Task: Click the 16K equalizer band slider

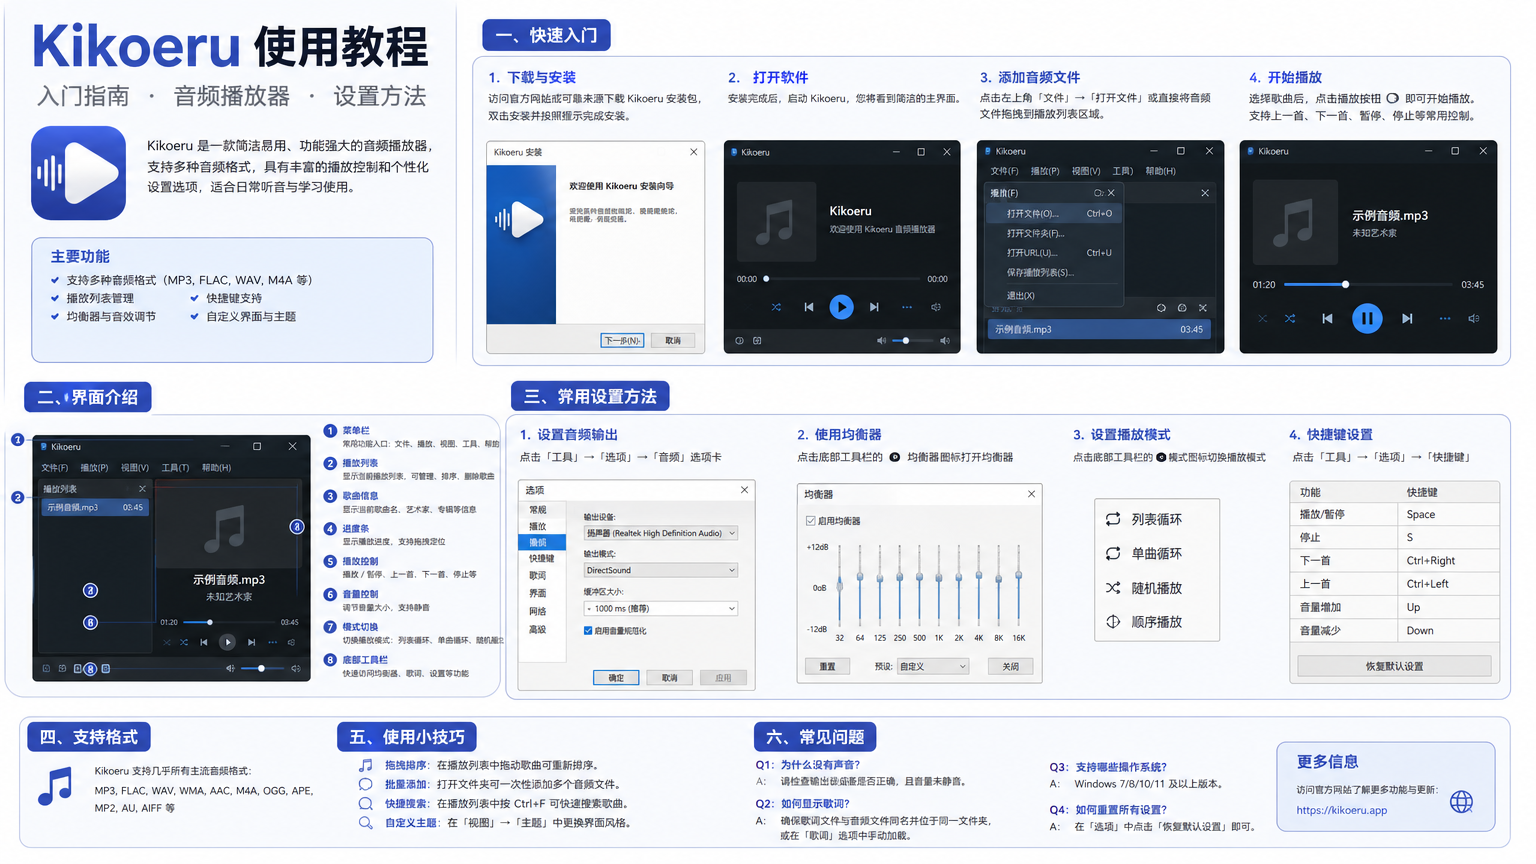Action: pos(1018,587)
